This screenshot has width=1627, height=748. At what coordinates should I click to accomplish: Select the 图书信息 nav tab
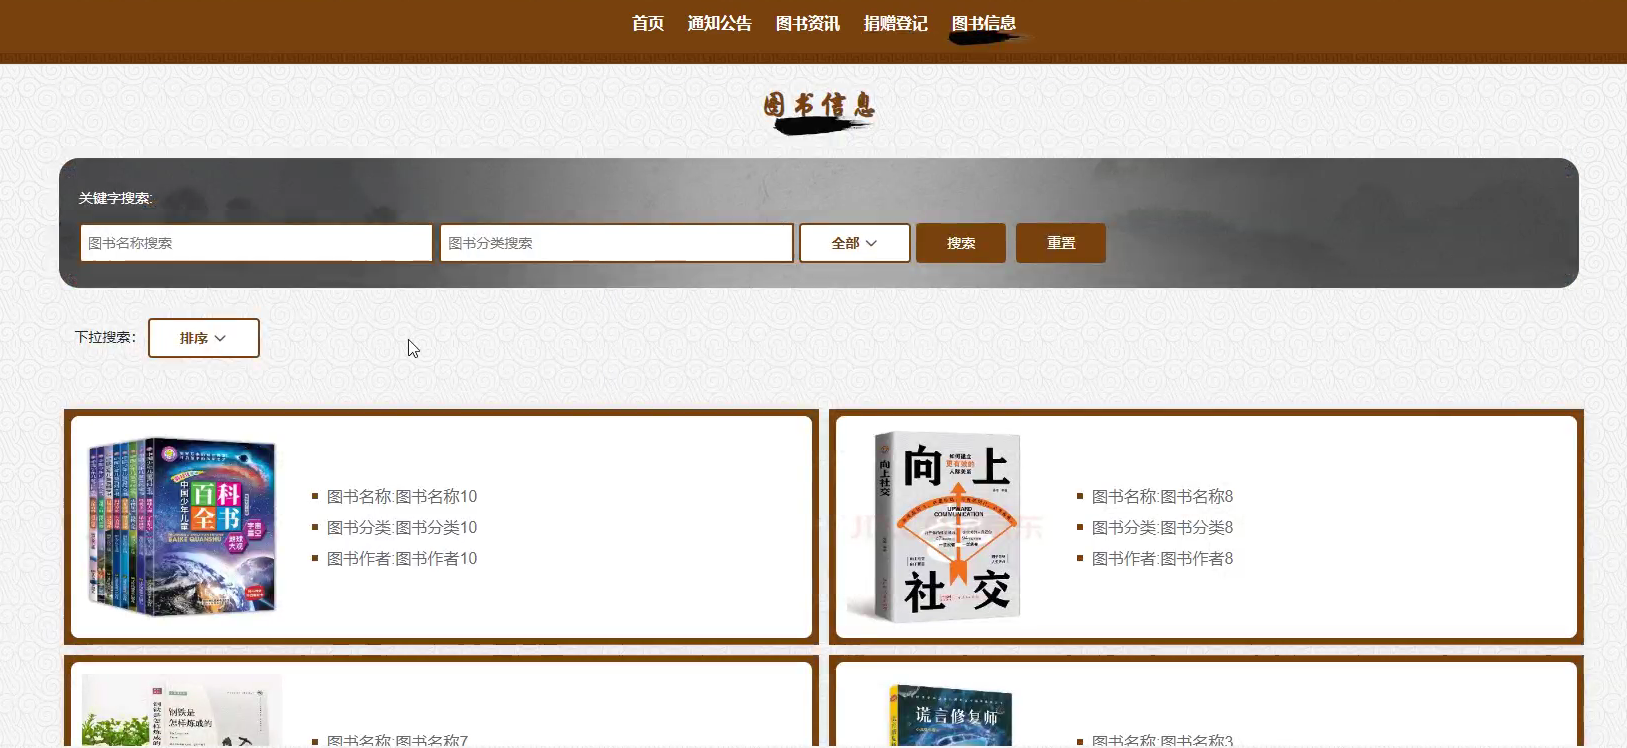tap(984, 23)
